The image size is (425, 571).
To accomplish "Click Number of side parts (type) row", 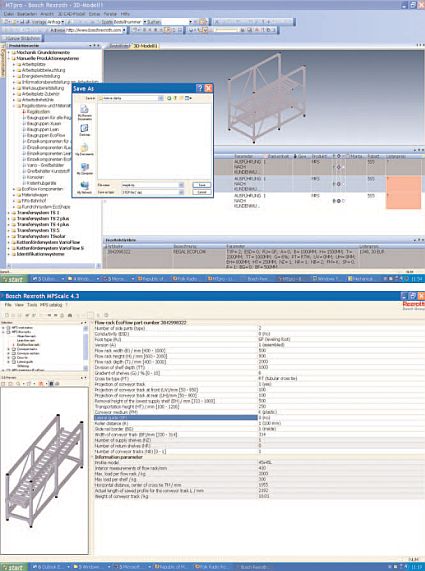I will [x=259, y=328].
